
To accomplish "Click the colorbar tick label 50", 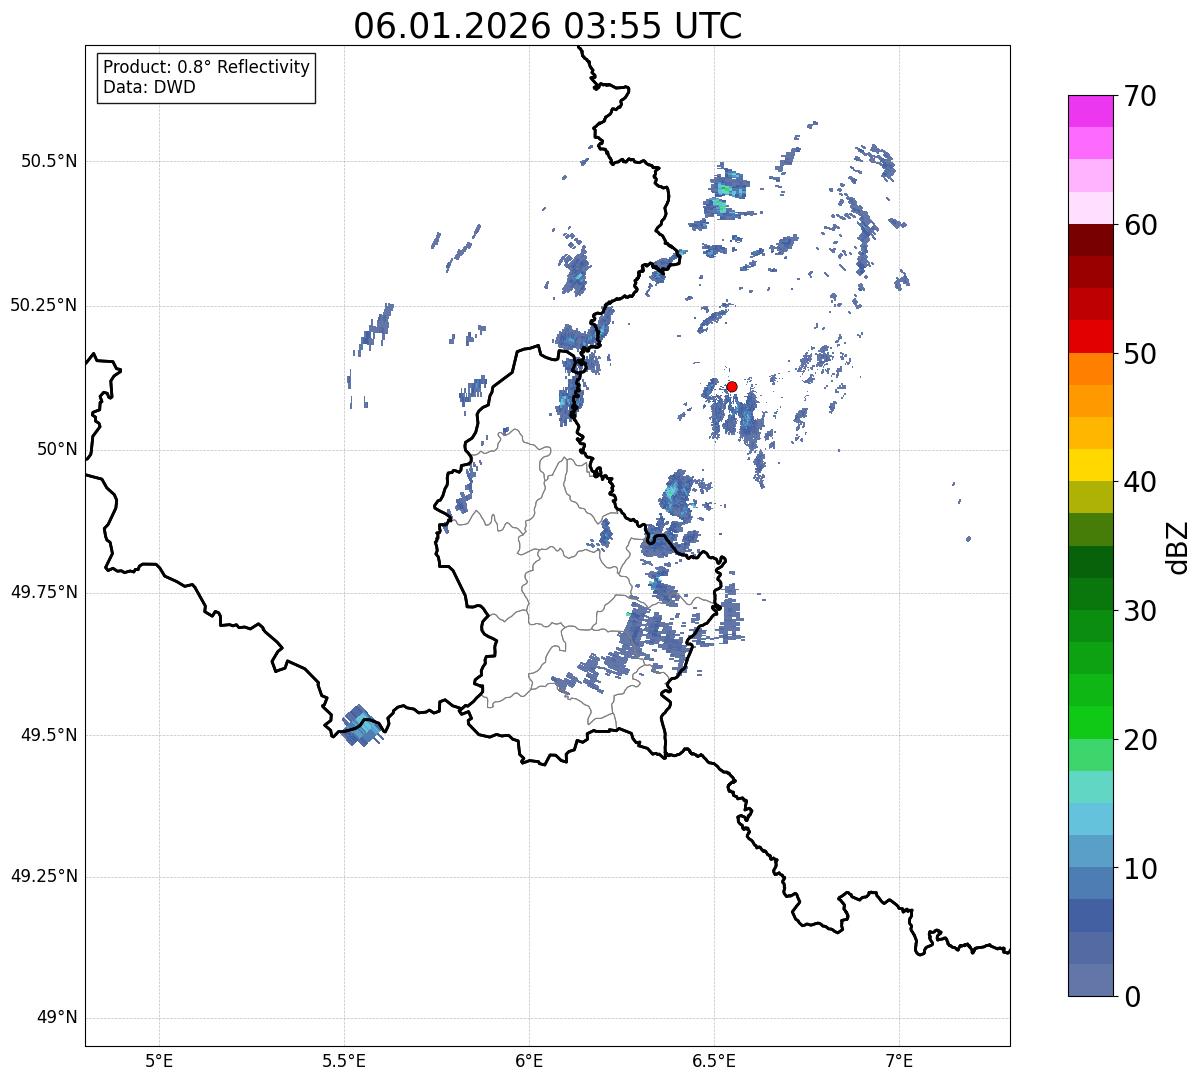I will pyautogui.click(x=1140, y=354).
